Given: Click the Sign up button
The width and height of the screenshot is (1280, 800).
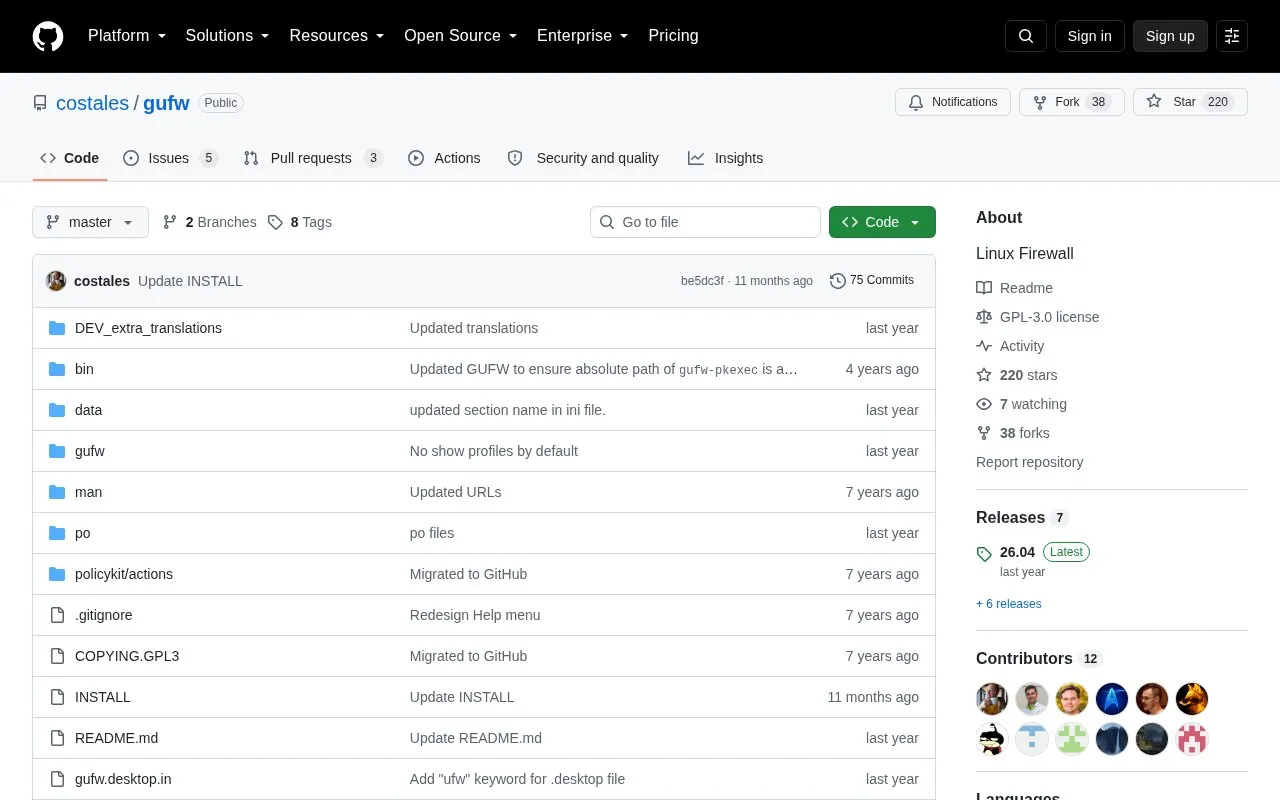Looking at the screenshot, I should [1170, 36].
